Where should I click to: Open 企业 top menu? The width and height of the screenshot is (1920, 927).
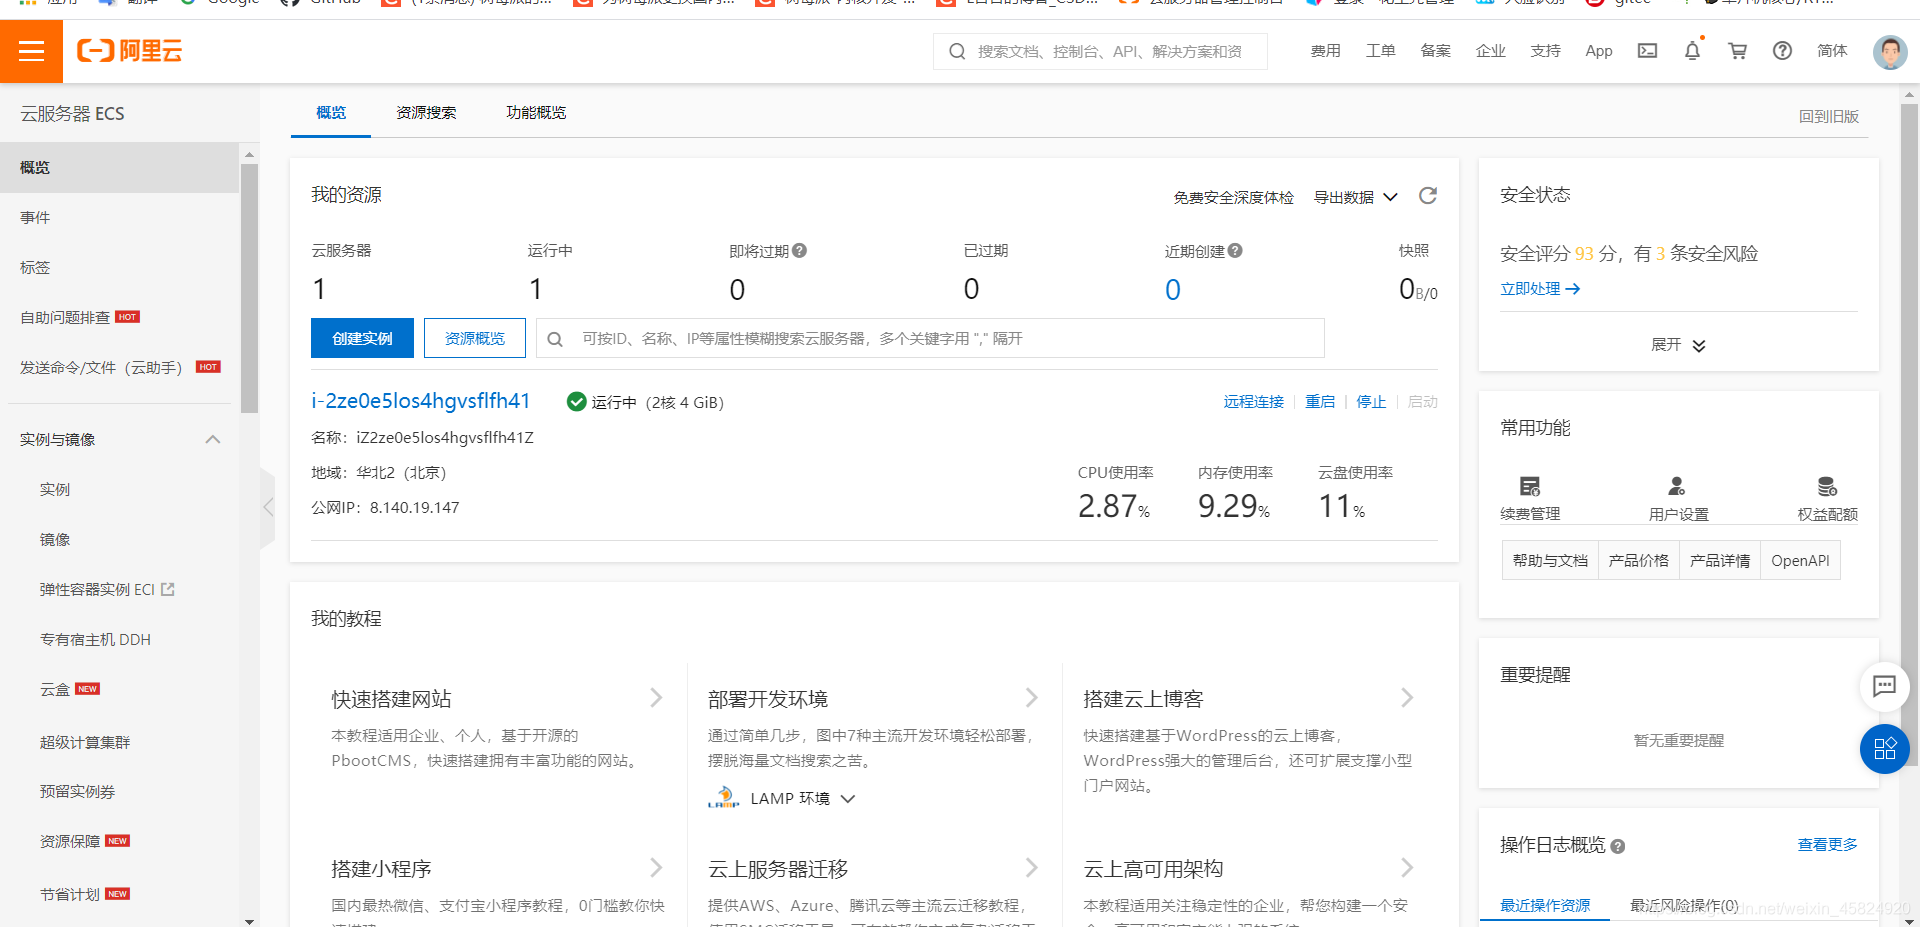click(x=1491, y=51)
